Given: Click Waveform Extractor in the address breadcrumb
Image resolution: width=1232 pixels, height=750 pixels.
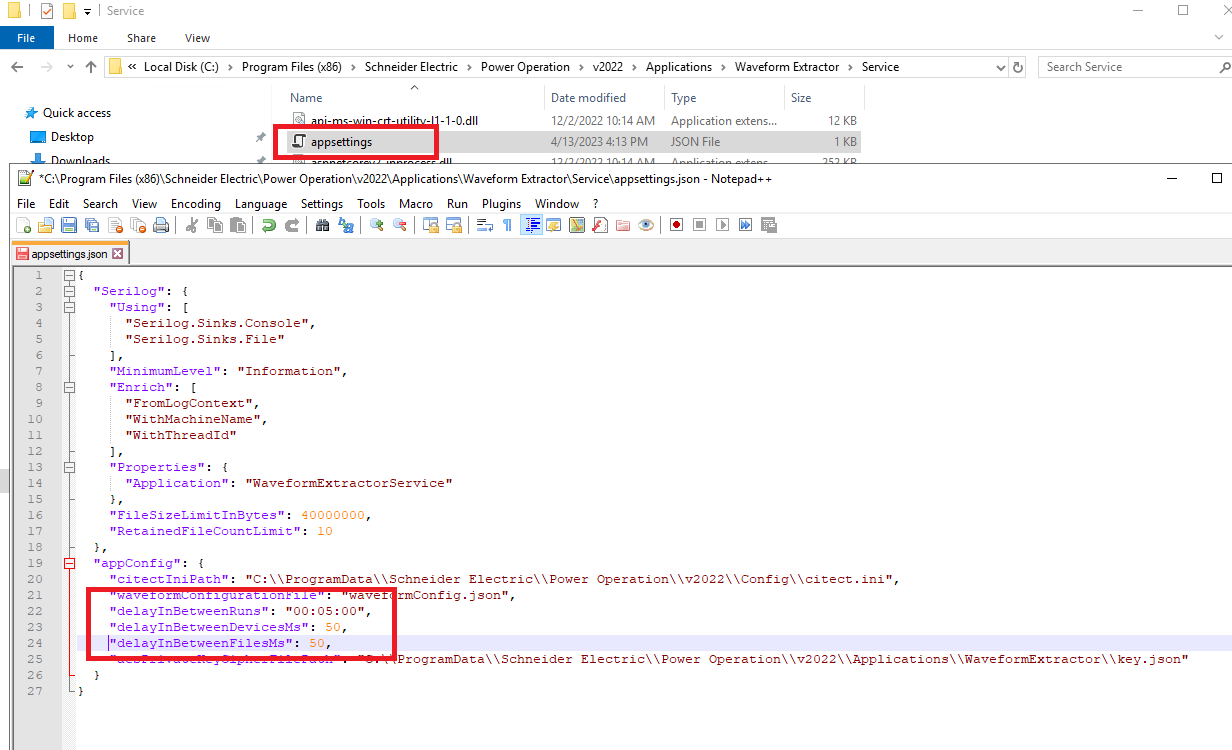Looking at the screenshot, I should [x=787, y=67].
